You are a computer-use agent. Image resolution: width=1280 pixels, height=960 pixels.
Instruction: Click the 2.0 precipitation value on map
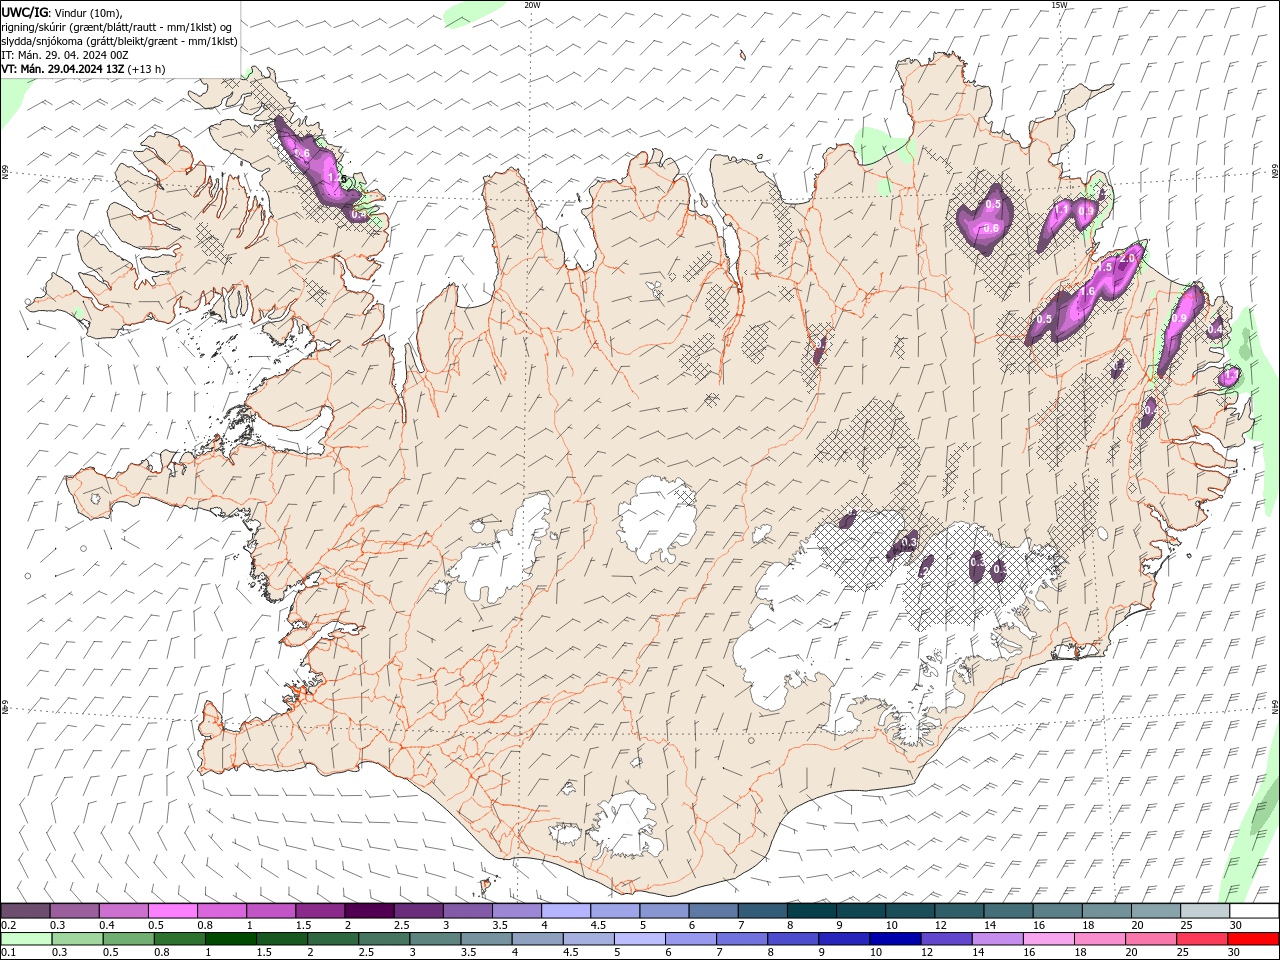point(1128,259)
